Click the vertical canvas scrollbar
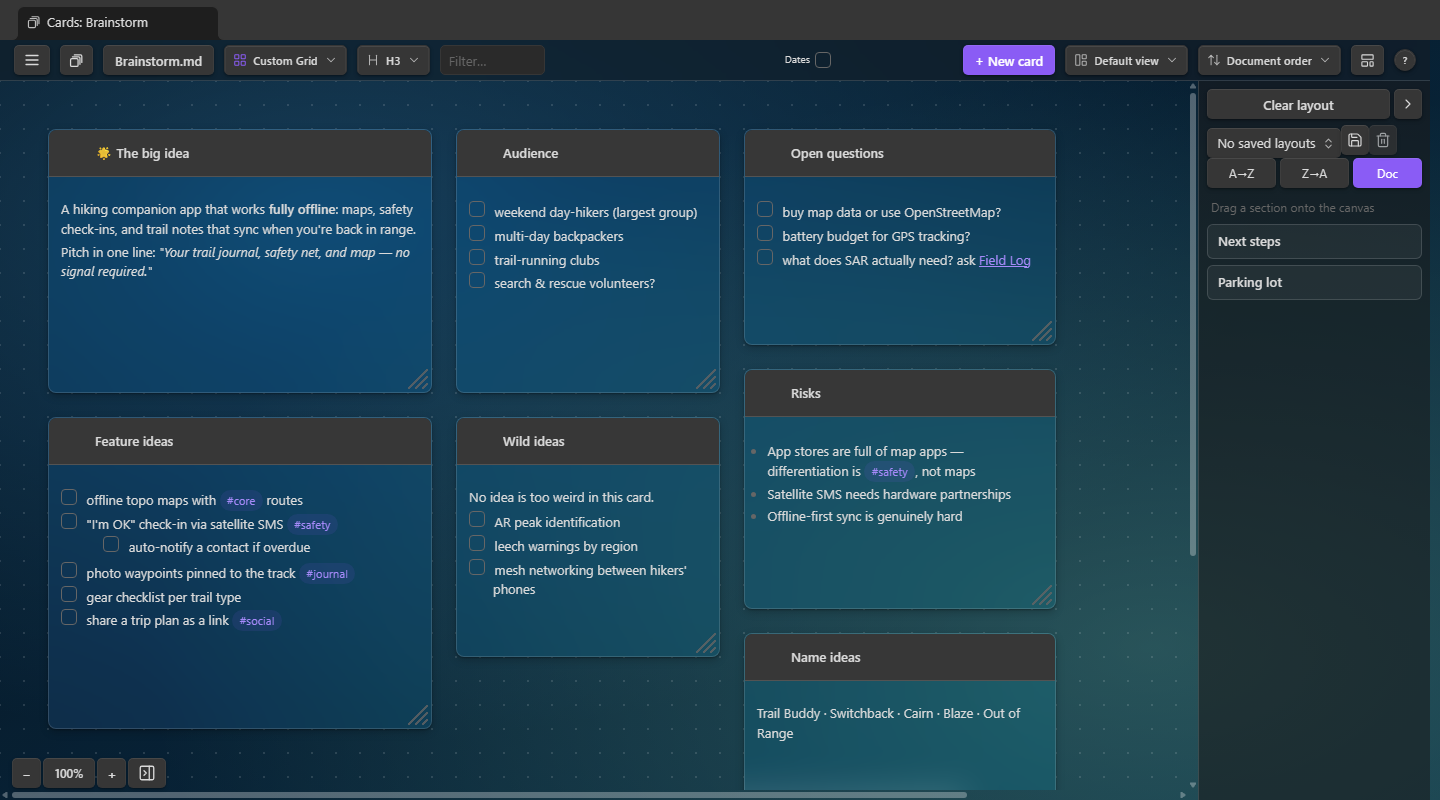This screenshot has width=1440, height=800. tap(1192, 325)
